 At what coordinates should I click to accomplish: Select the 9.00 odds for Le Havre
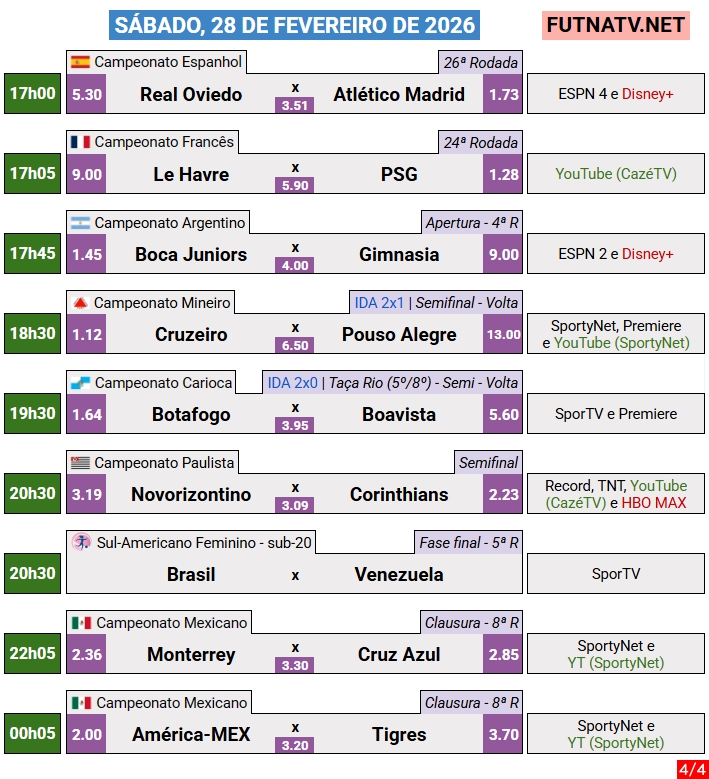pyautogui.click(x=87, y=174)
